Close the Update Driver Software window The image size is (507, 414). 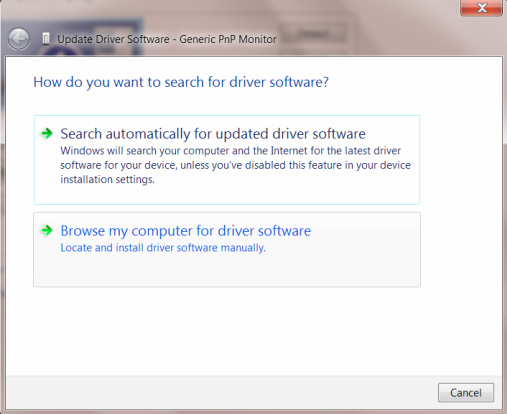pos(481,7)
